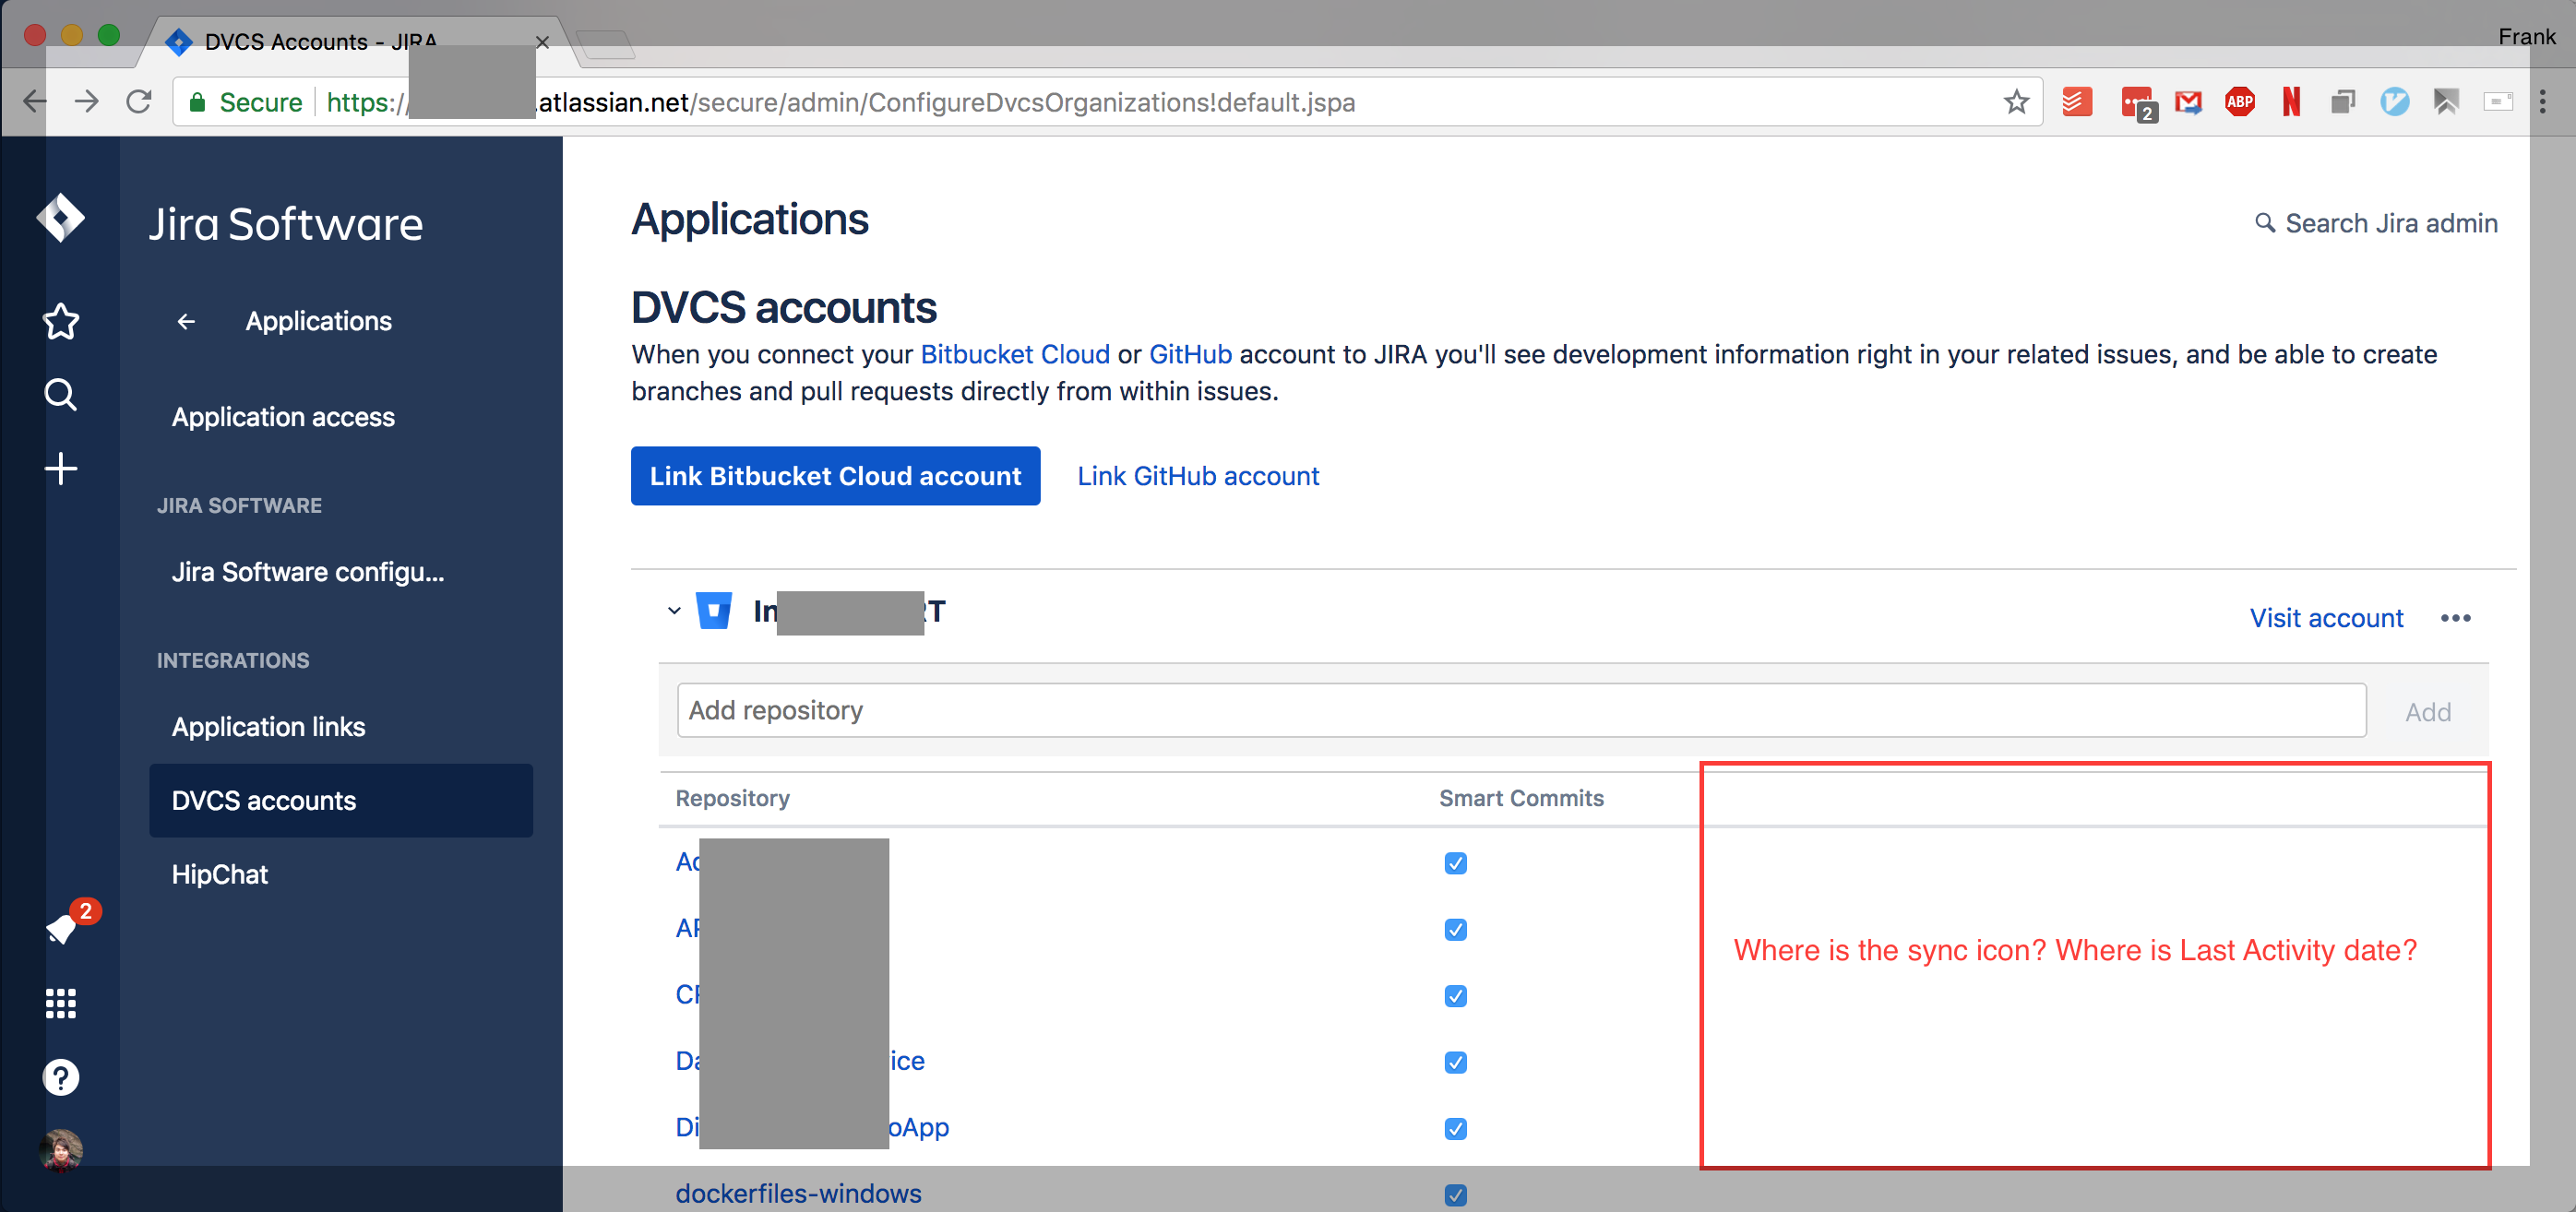
Task: Toggle Smart Commits checkbox for dockerfiles-windows
Action: pyautogui.click(x=1455, y=1194)
